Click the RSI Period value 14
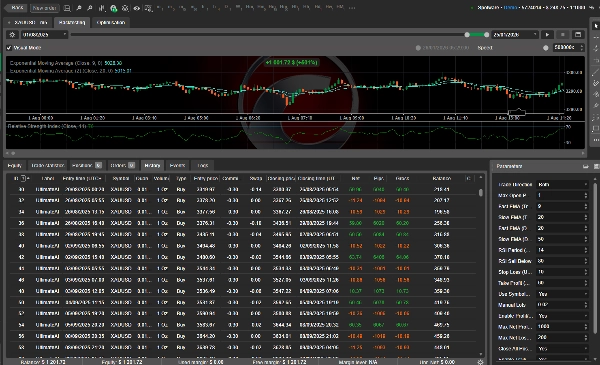The width and height of the screenshot is (600, 365). coord(562,250)
